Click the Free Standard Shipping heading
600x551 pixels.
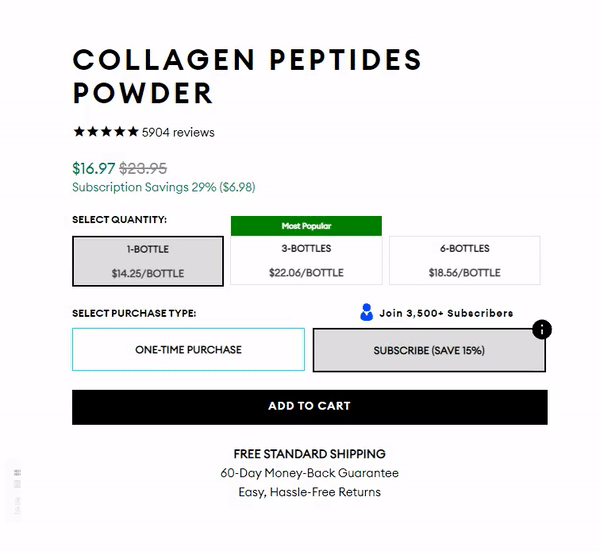click(309, 454)
